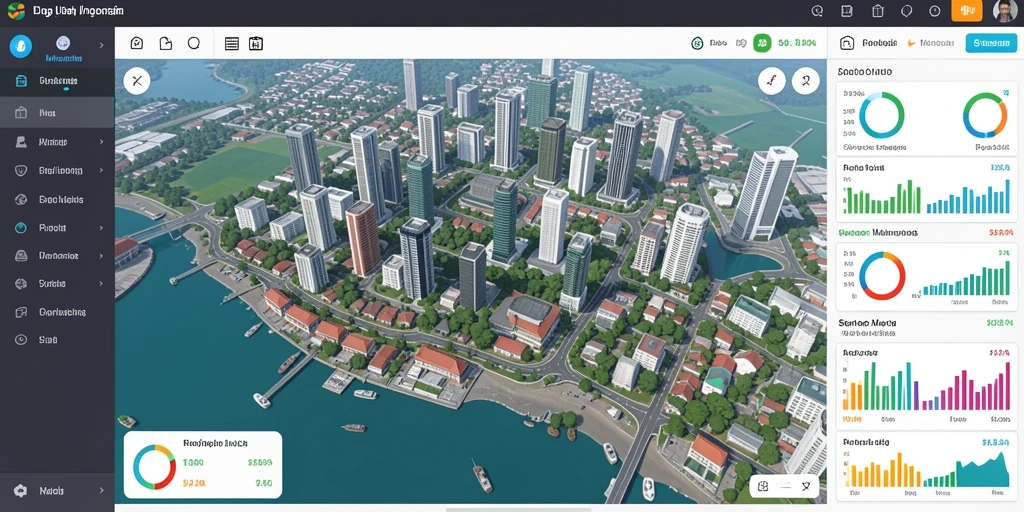Switch to the house icon tab in right panel

tap(847, 43)
